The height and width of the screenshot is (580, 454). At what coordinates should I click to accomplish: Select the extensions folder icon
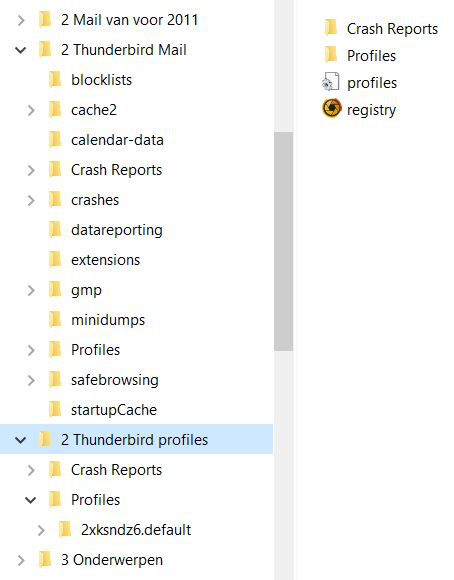click(x=55, y=259)
